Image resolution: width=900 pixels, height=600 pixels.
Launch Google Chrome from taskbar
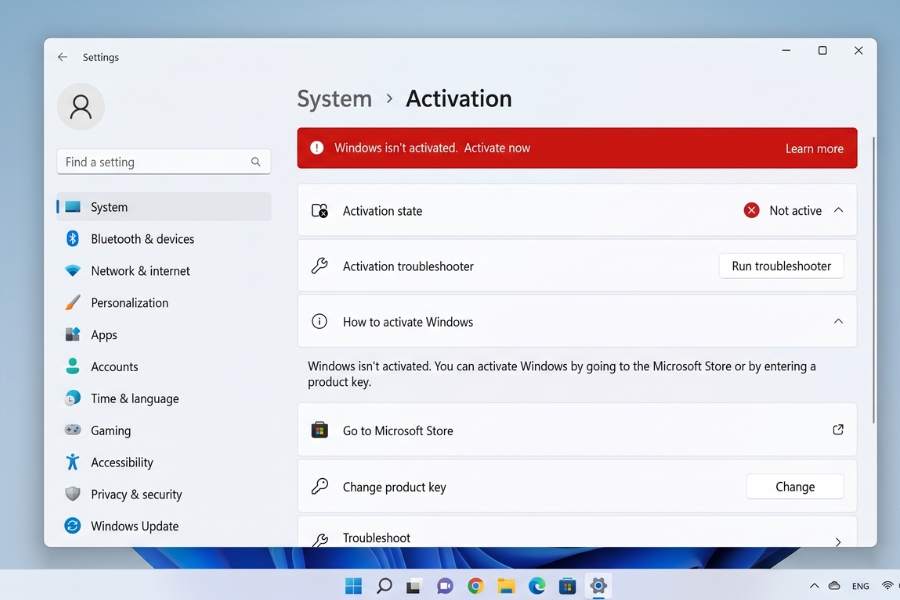point(475,586)
